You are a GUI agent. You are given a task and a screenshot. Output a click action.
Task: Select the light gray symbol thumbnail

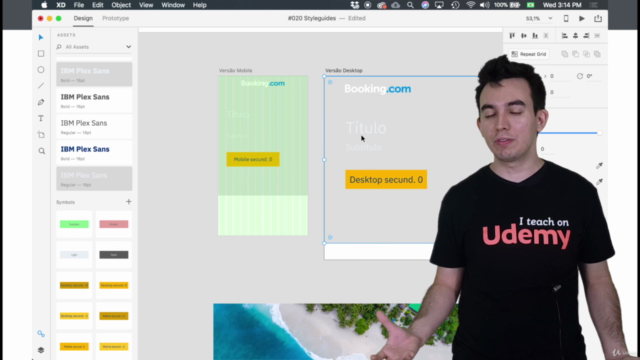[x=74, y=255]
